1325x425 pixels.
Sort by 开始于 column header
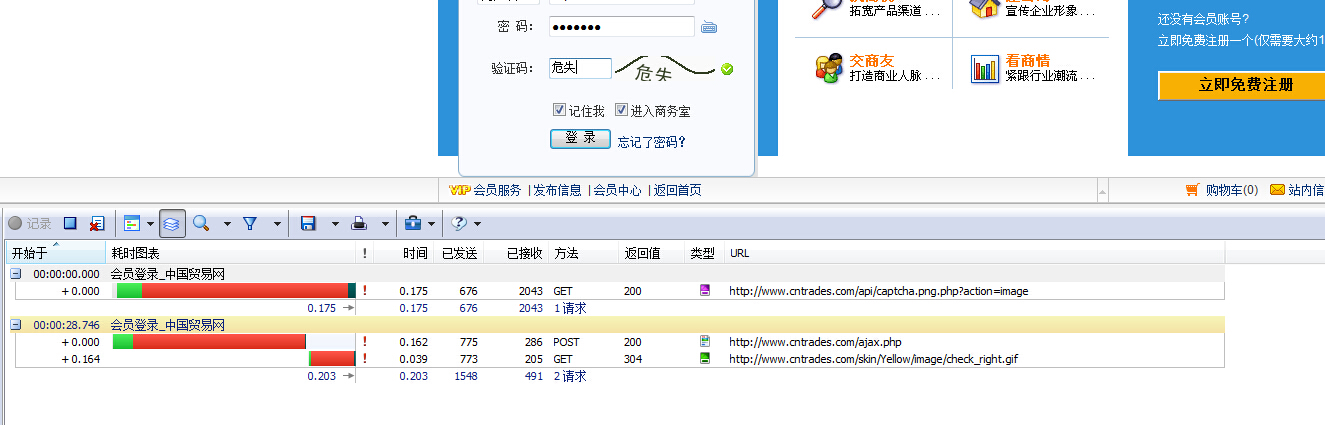tap(55, 253)
